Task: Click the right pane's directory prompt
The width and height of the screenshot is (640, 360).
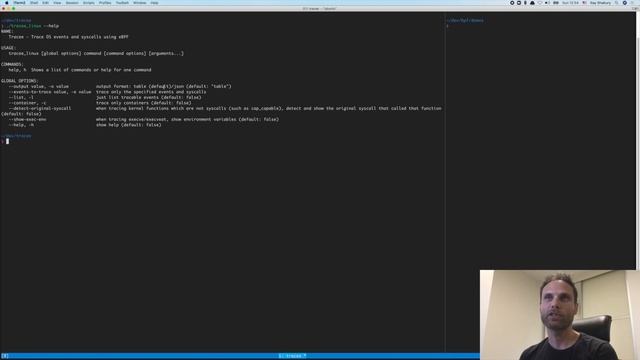Action: tap(465, 20)
